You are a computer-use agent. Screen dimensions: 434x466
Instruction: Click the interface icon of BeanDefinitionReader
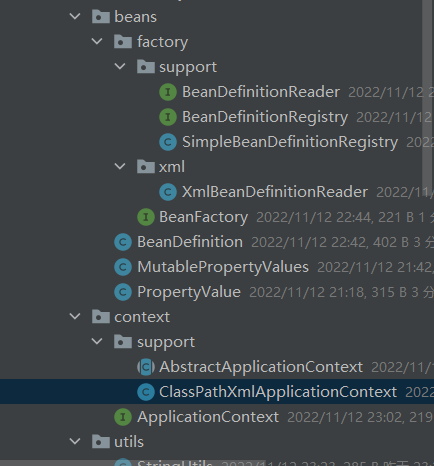pos(168,92)
